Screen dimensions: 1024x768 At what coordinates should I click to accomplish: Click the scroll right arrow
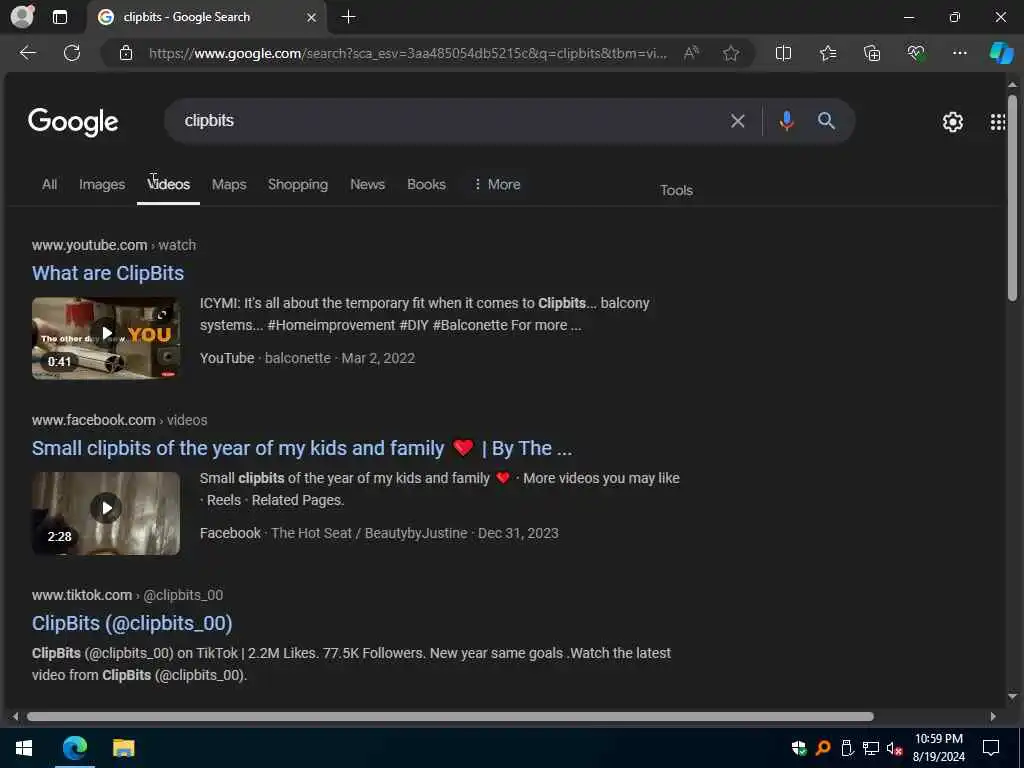tap(993, 716)
